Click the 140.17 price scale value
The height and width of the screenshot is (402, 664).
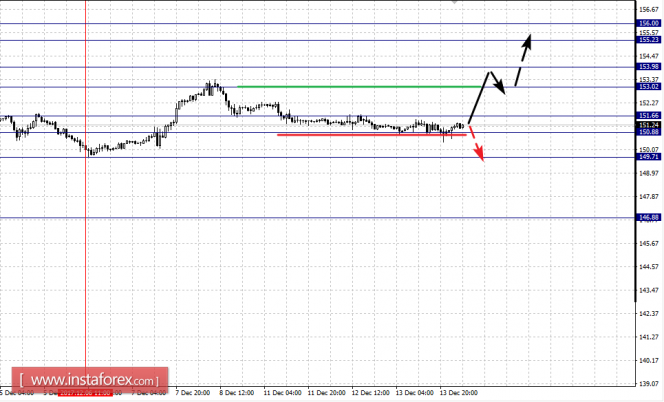tap(649, 360)
